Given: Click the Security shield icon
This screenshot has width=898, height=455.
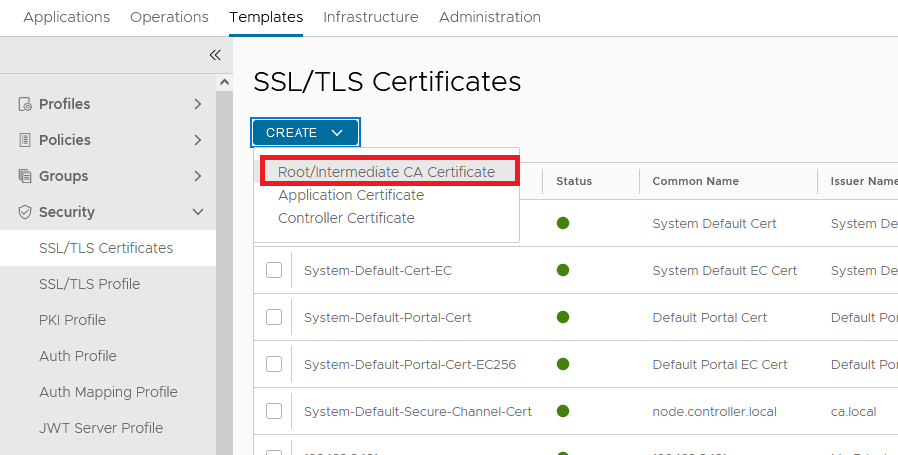Looking at the screenshot, I should click(25, 212).
